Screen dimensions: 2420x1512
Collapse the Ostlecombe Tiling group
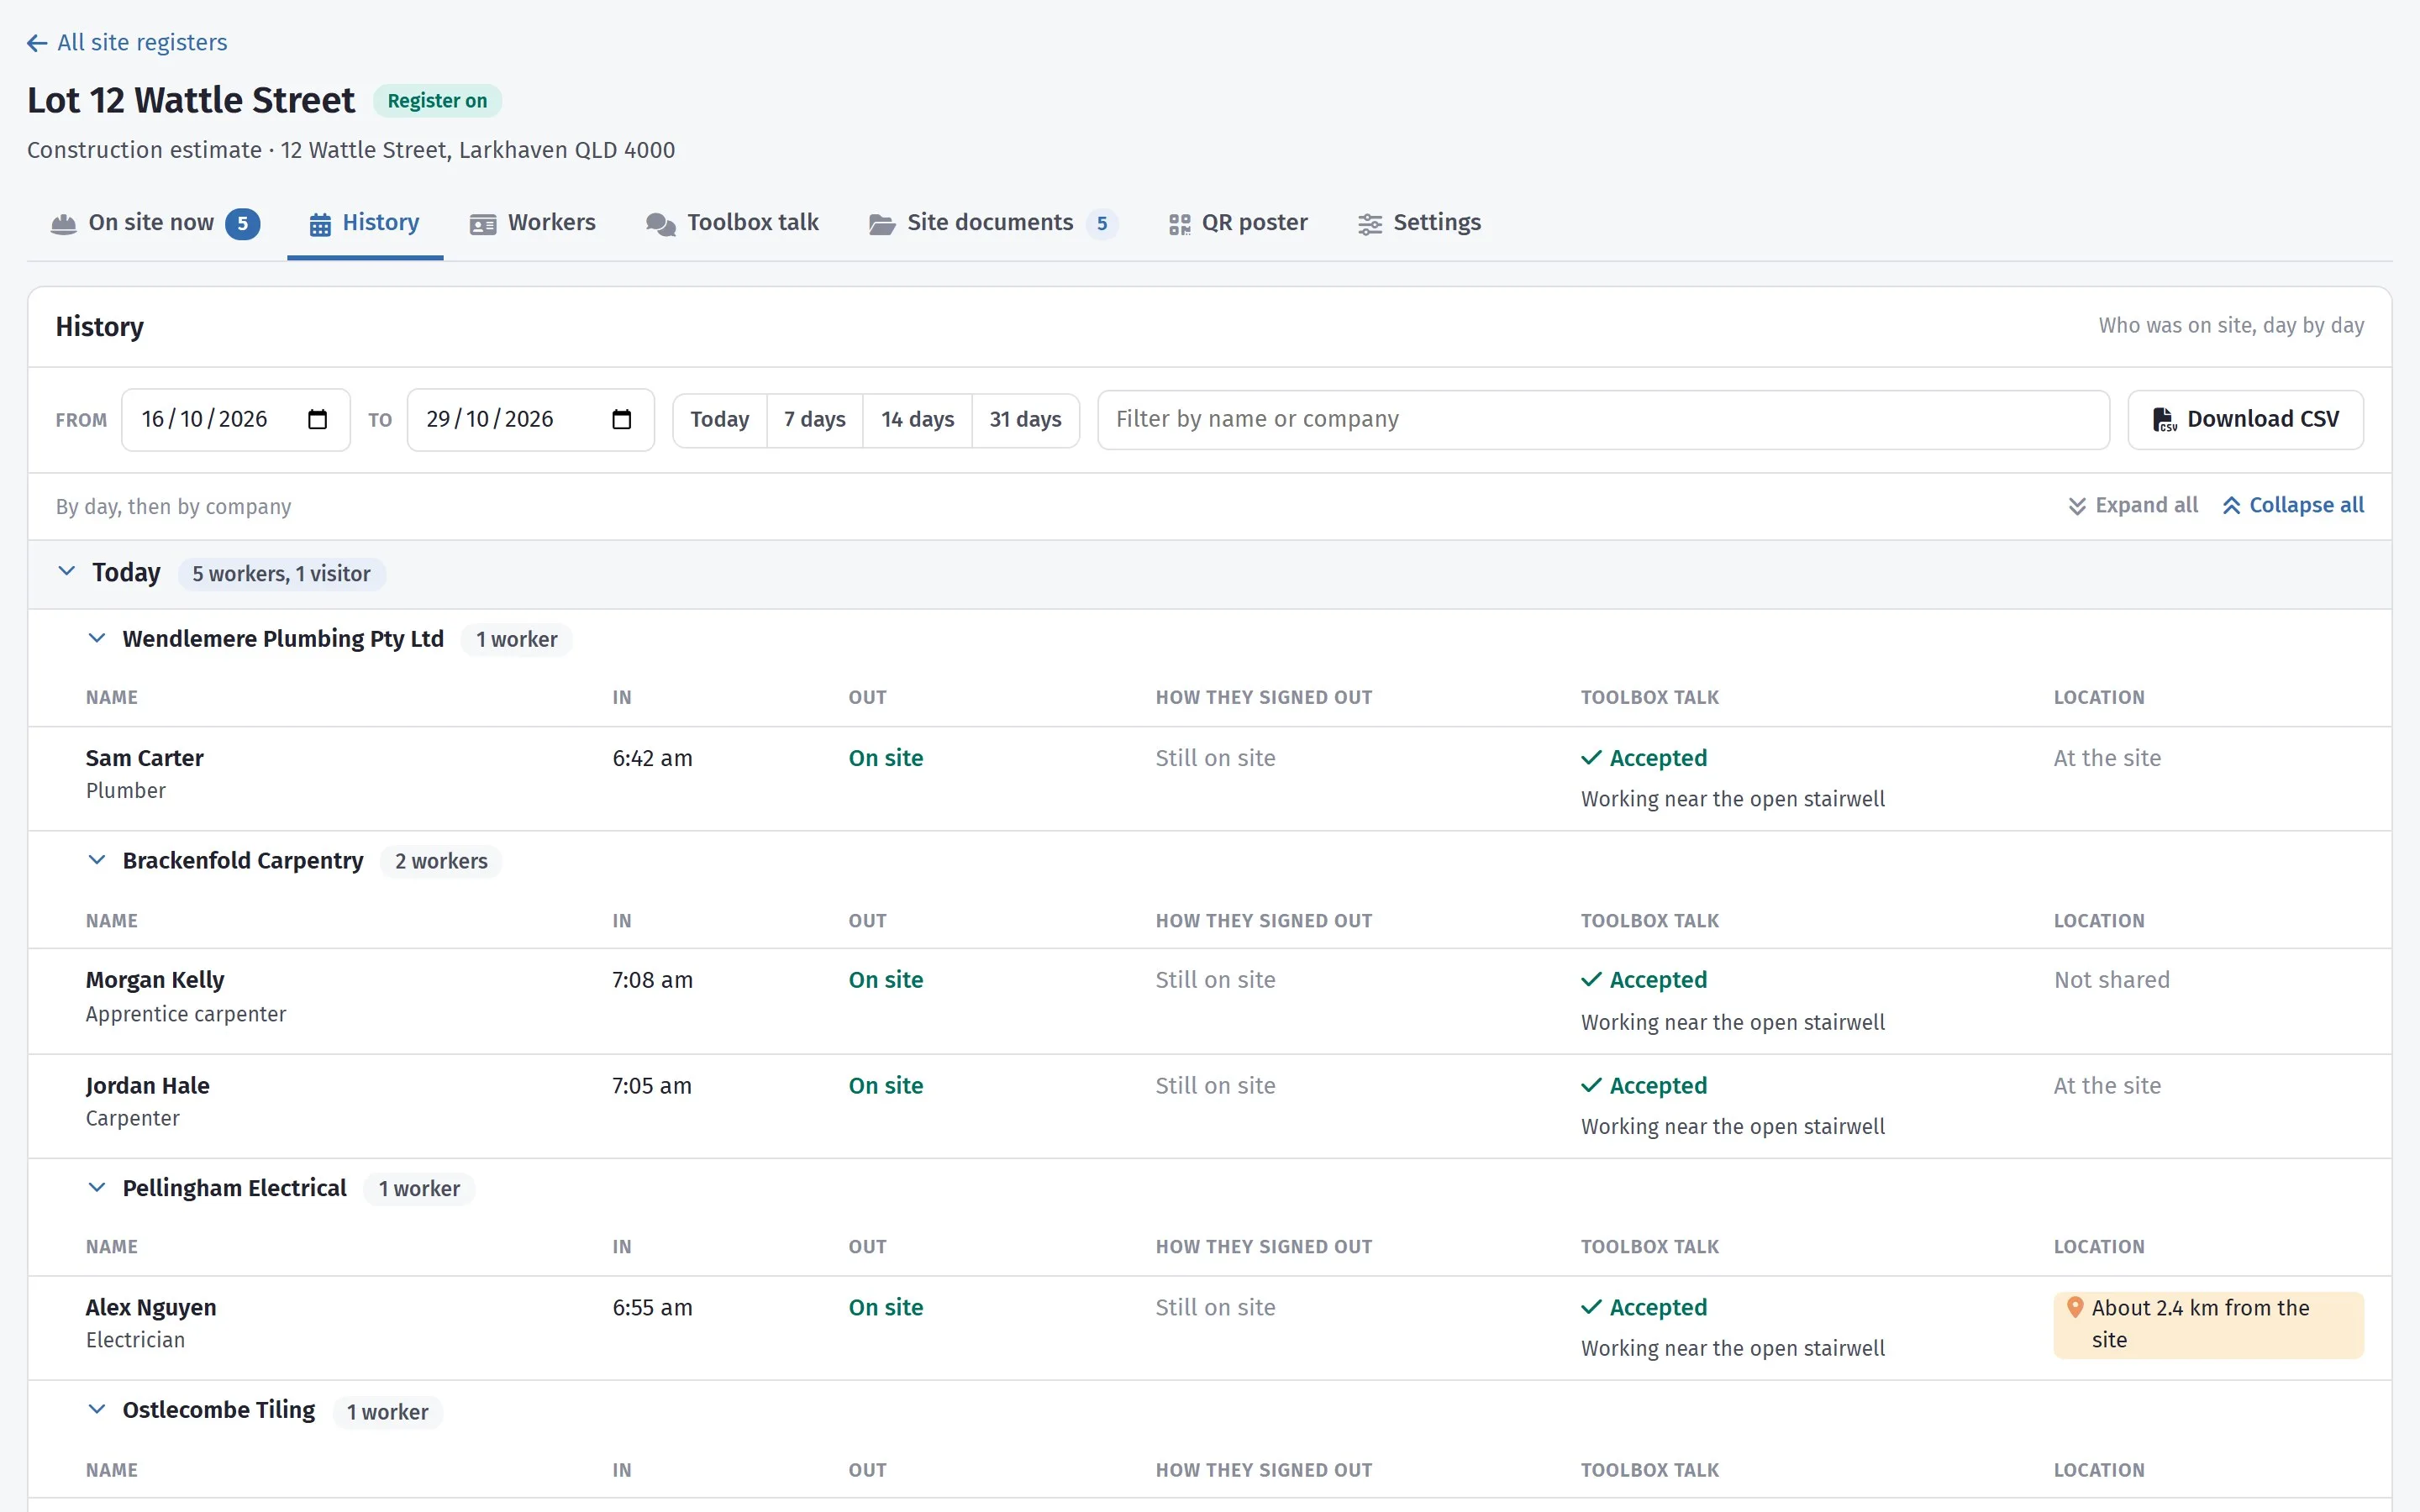pyautogui.click(x=97, y=1409)
